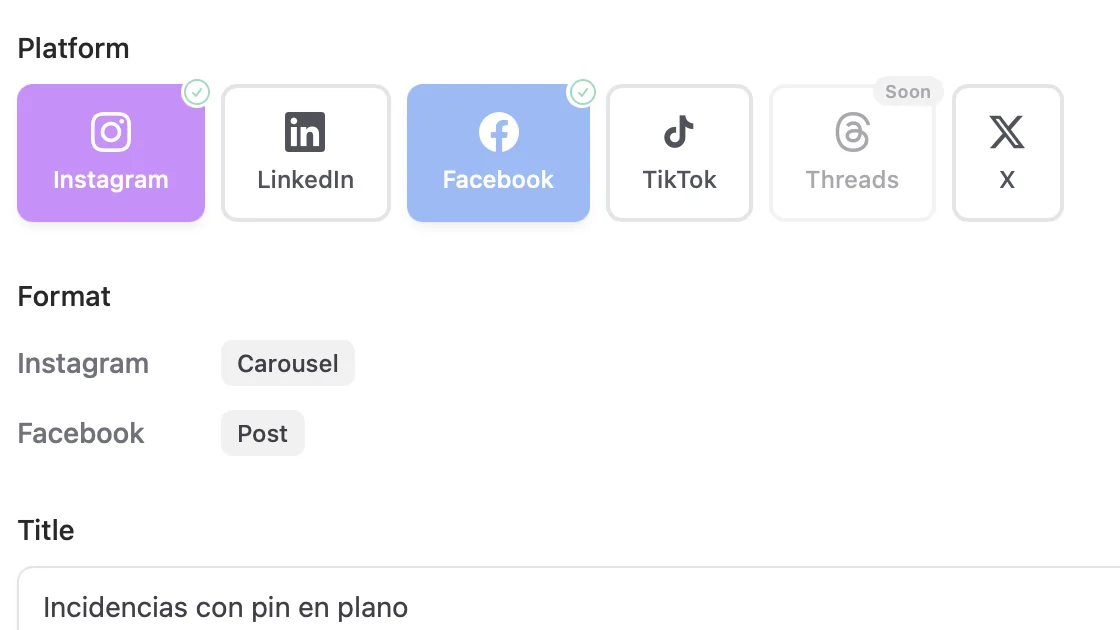Click the Title field 'Incidencias con pin en plano'
Viewport: 1120px width, 630px height.
tap(569, 600)
